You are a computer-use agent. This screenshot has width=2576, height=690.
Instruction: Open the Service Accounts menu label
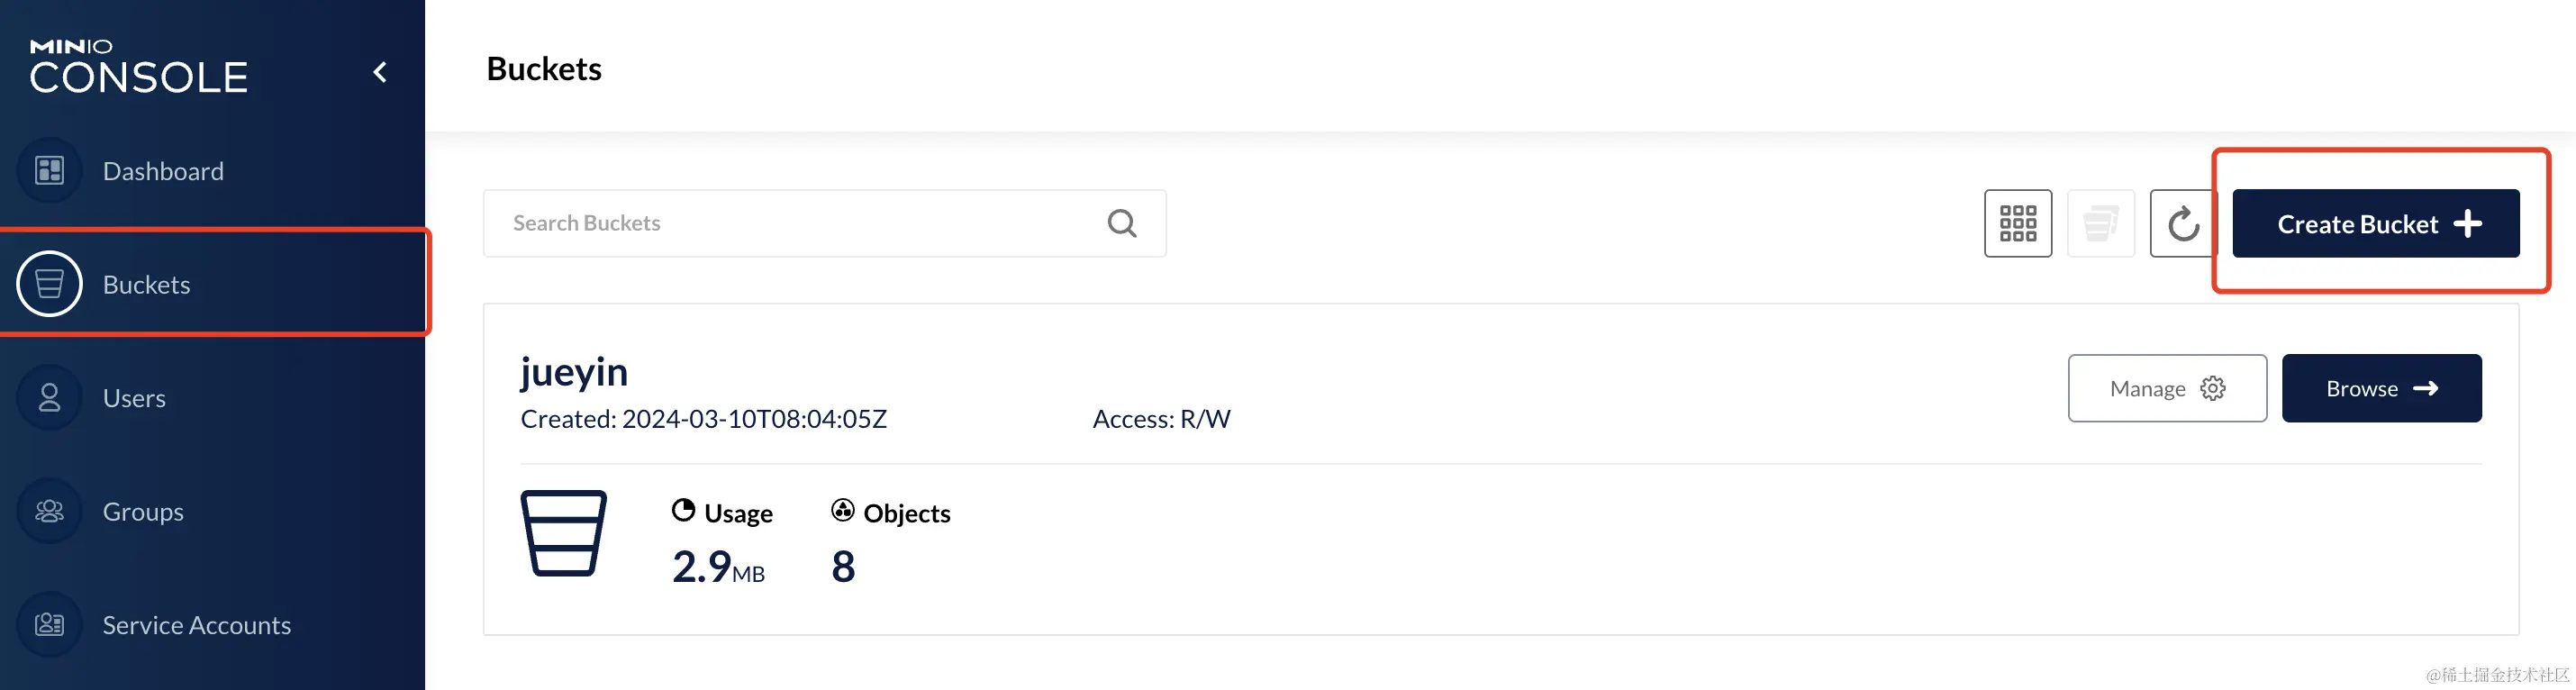pyautogui.click(x=197, y=625)
